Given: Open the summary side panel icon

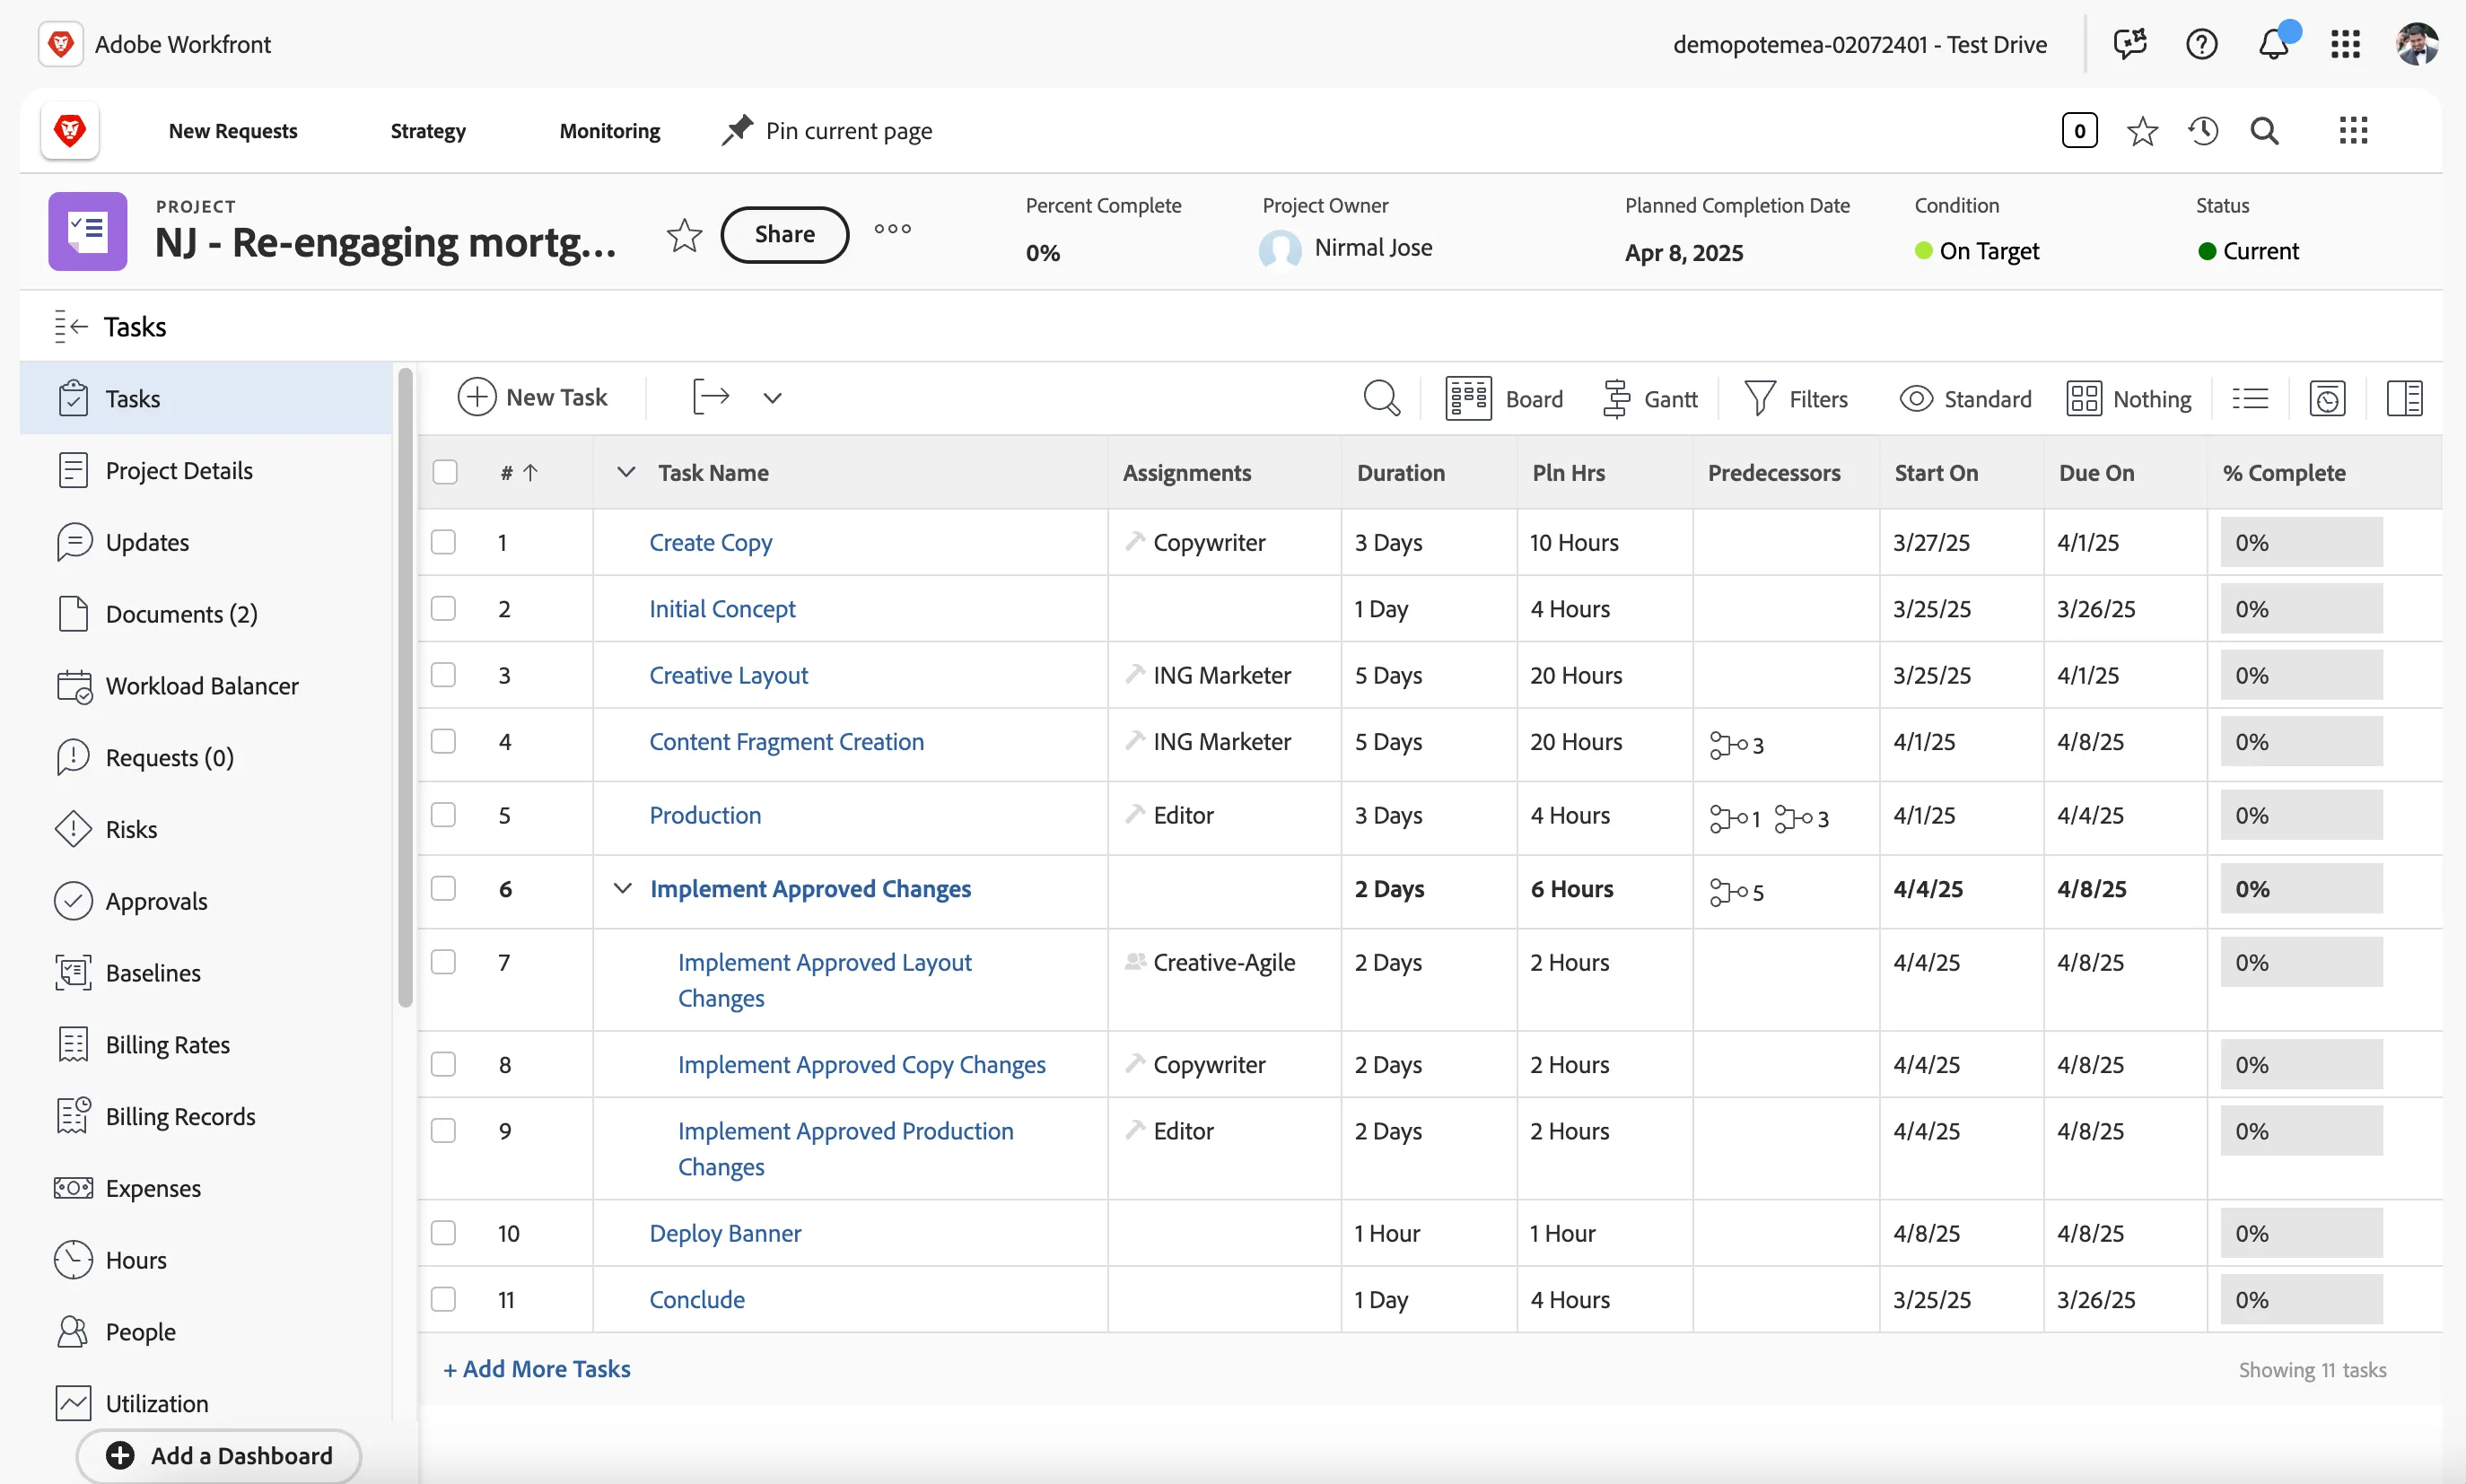Looking at the screenshot, I should coord(2404,399).
